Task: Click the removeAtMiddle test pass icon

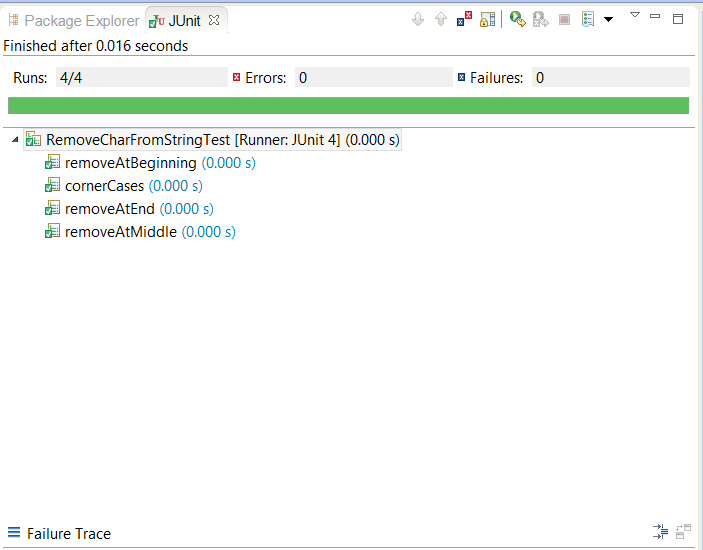Action: click(52, 231)
